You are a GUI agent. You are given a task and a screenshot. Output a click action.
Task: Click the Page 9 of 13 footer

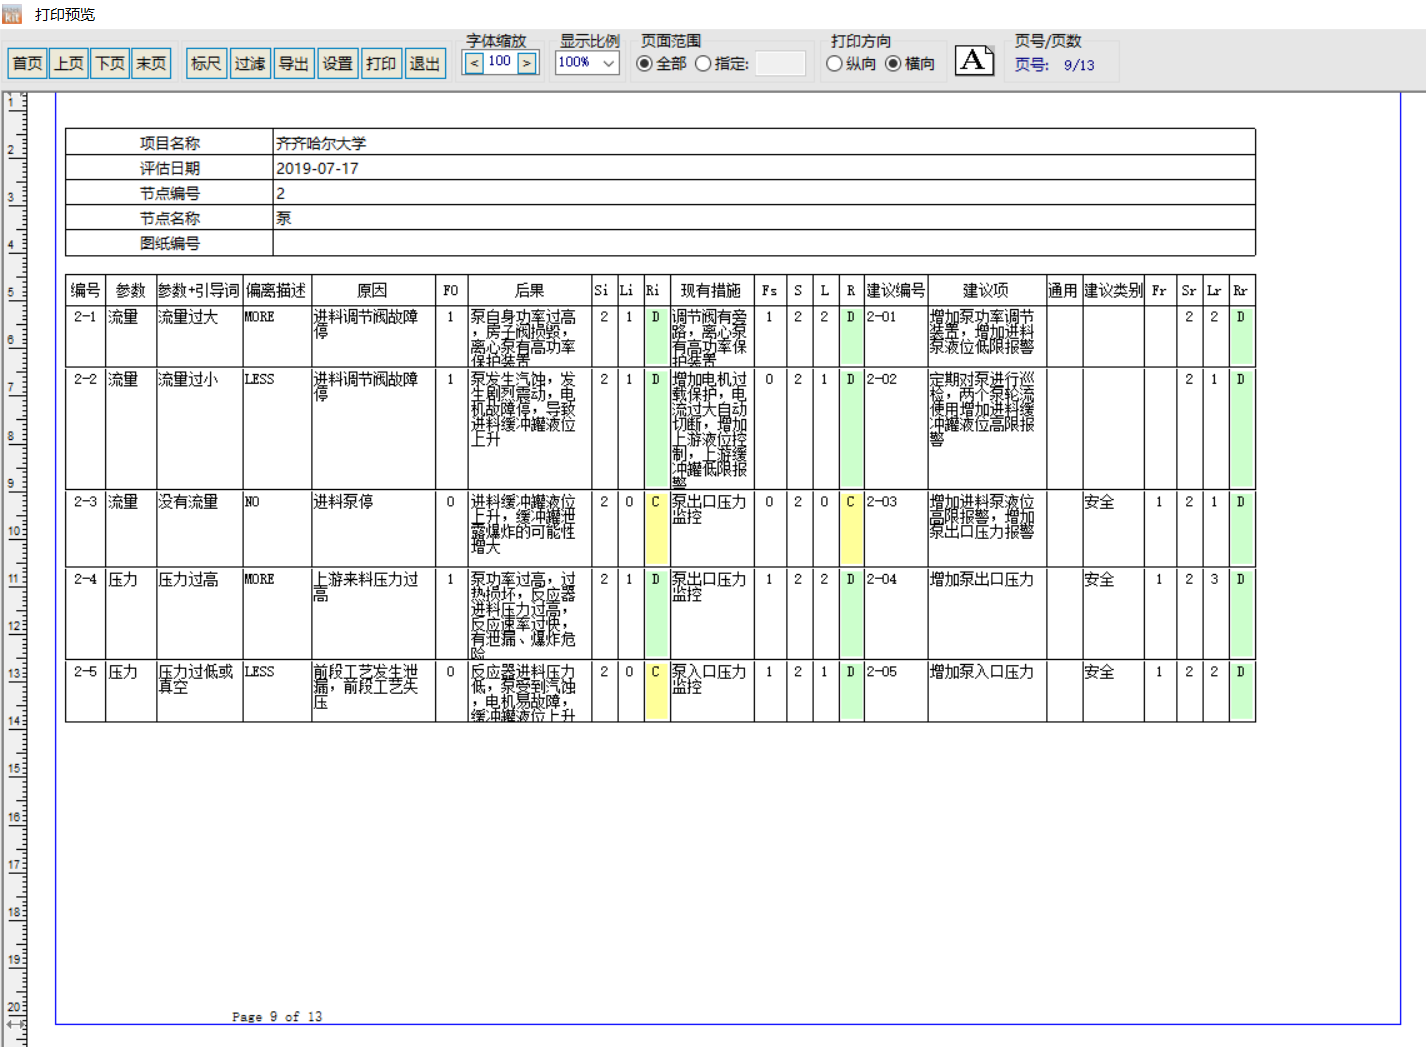(277, 1016)
